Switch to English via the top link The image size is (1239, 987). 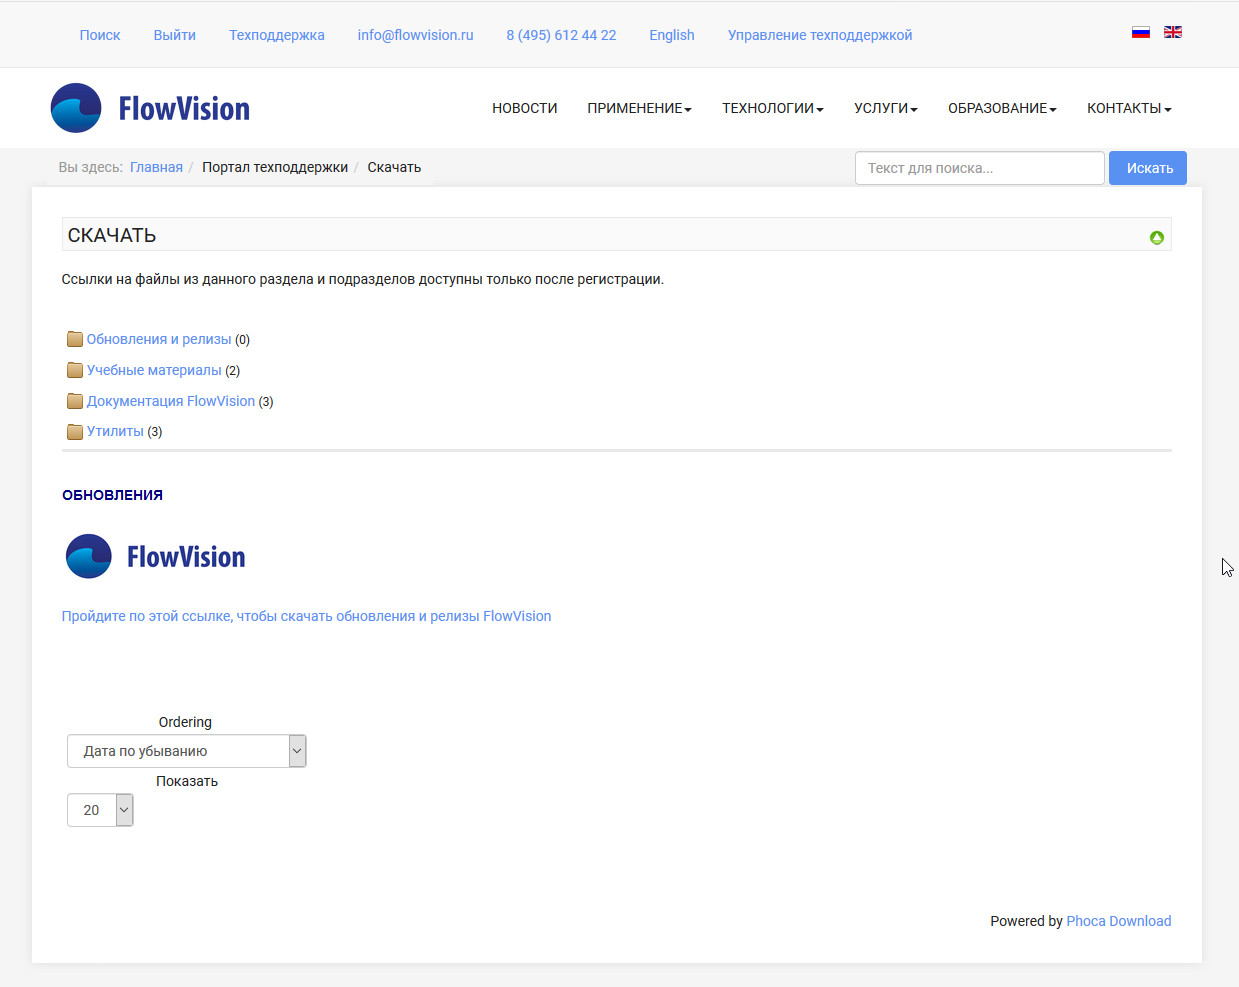pos(672,35)
